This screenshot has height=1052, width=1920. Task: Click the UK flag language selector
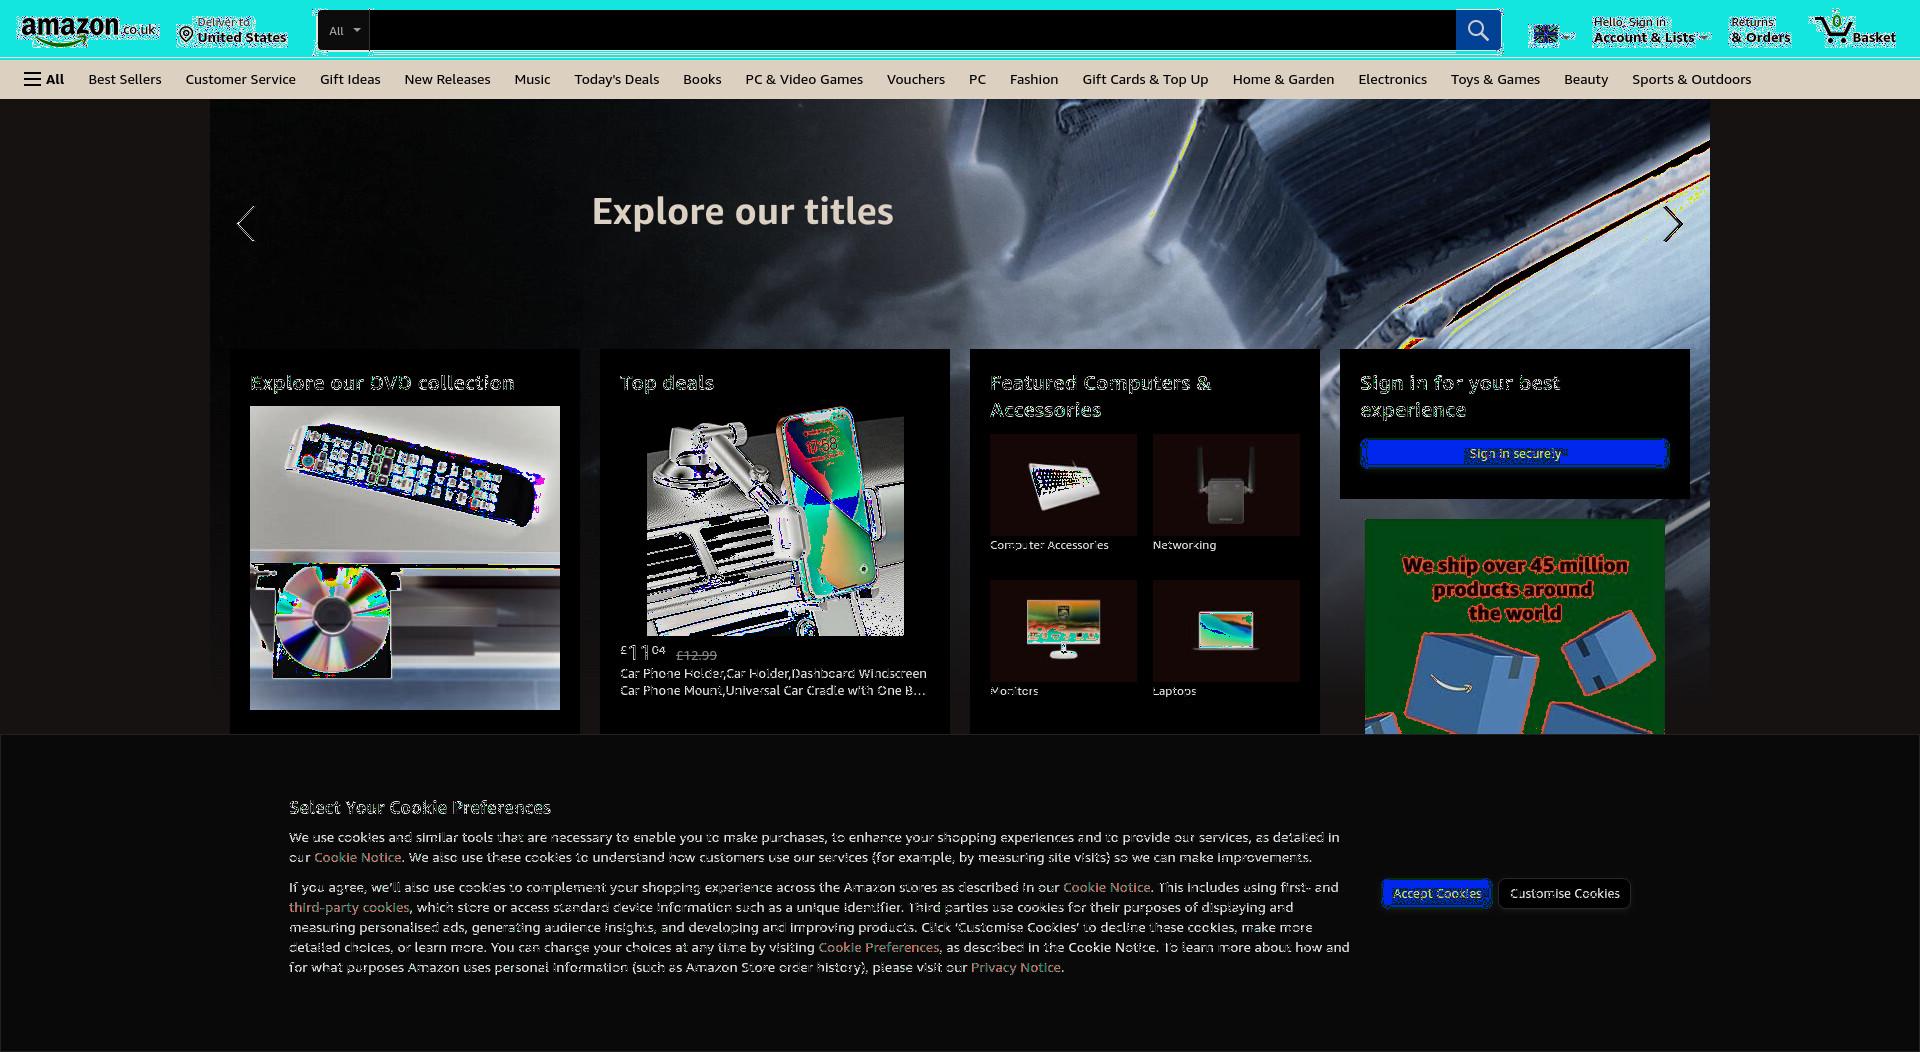pos(1551,36)
